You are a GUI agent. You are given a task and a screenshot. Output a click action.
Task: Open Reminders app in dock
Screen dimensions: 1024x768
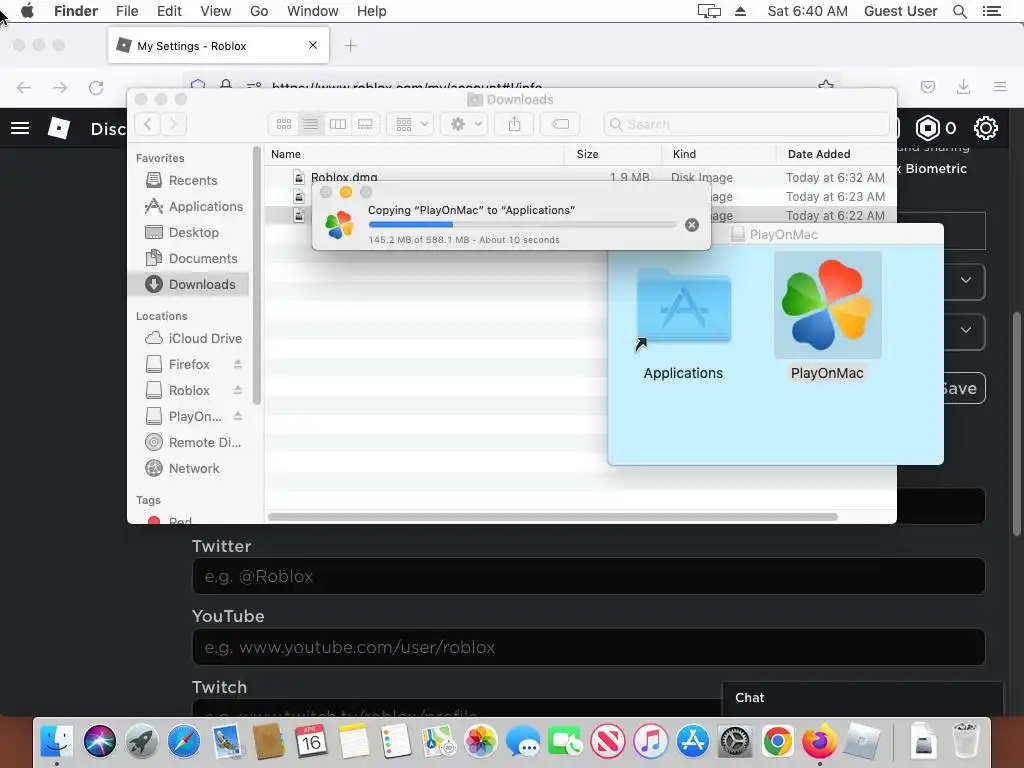click(396, 742)
